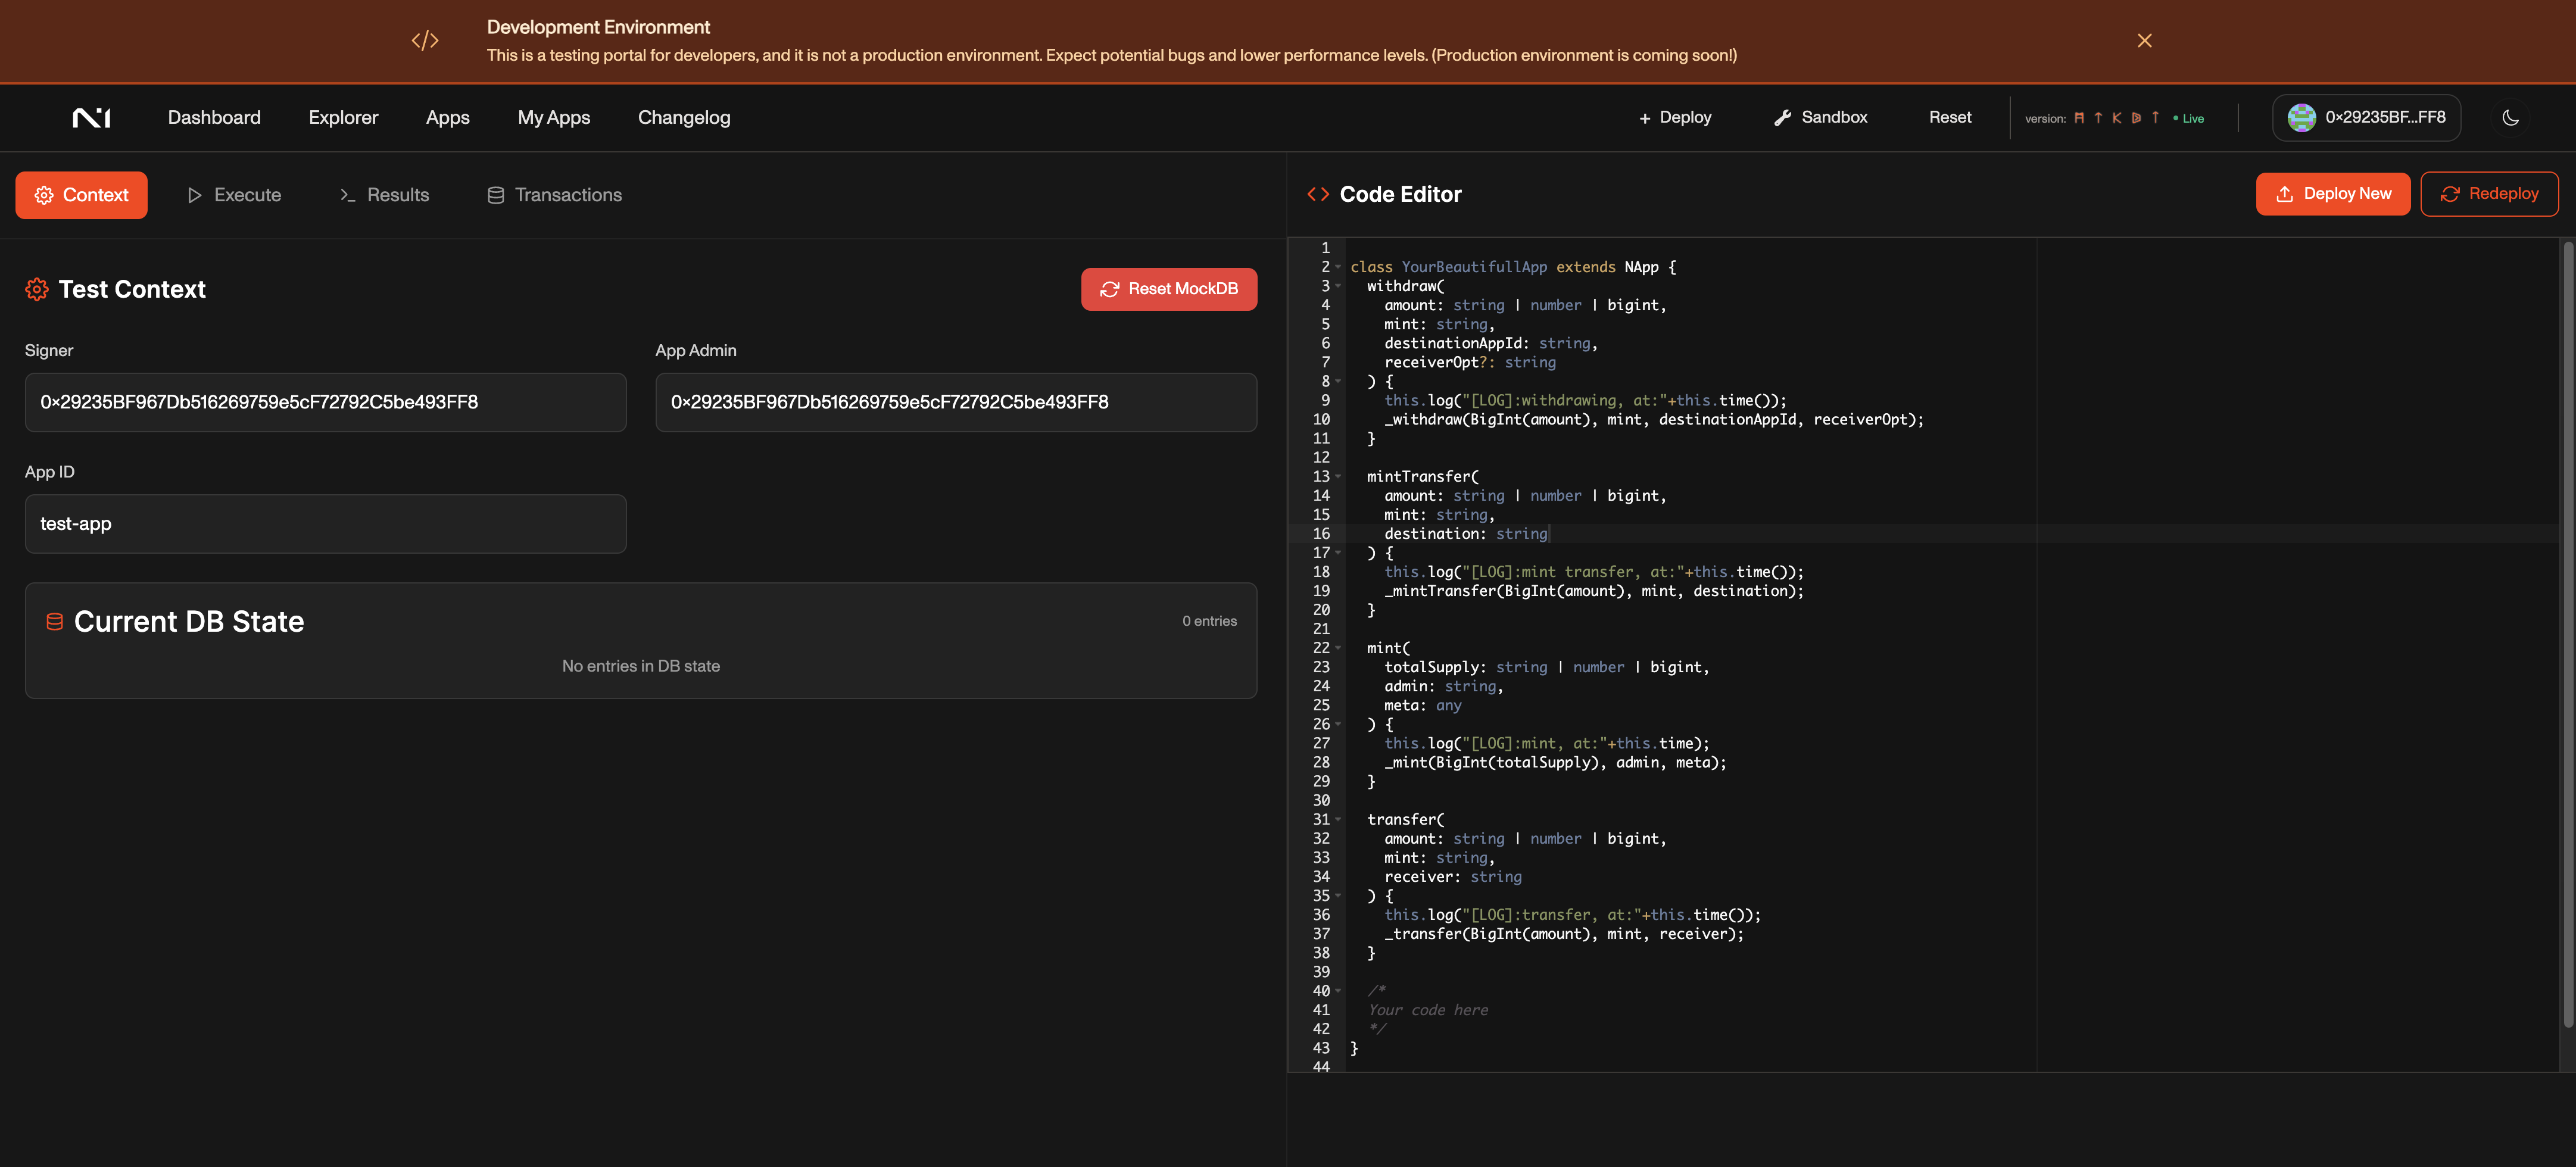Click the destination: string code line
The image size is (2576, 1167).
point(1466,534)
